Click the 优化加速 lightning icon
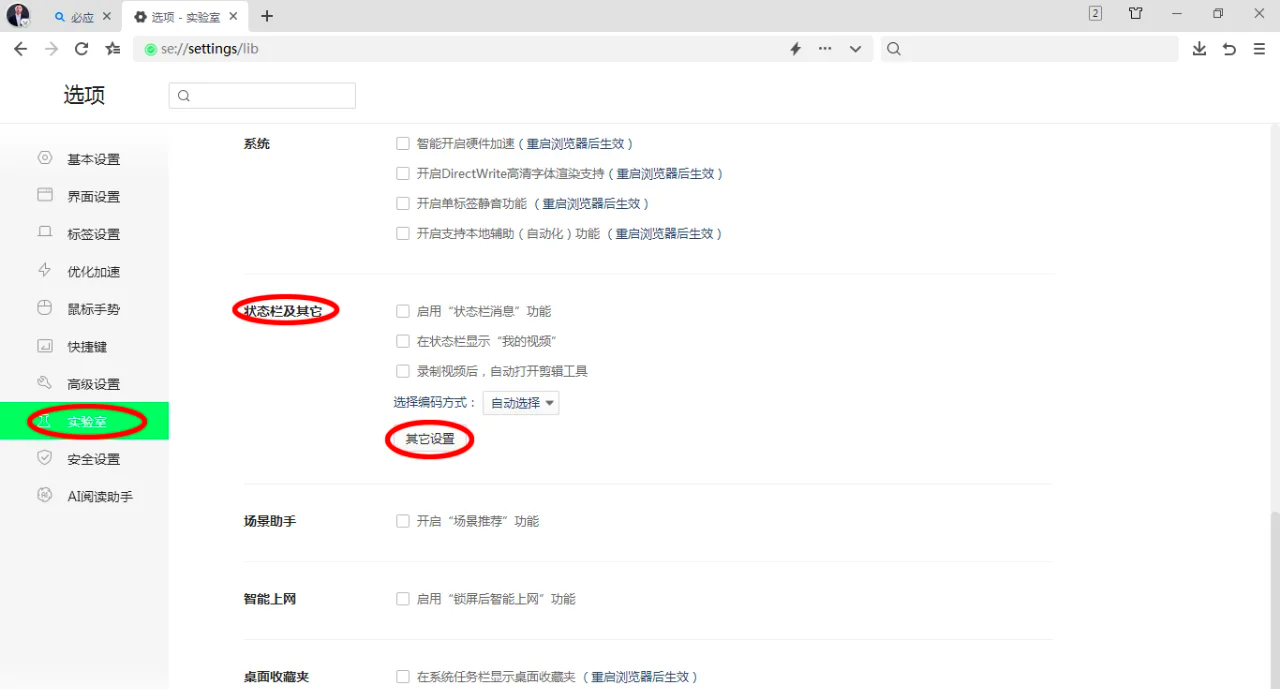This screenshot has width=1280, height=689. pos(45,270)
